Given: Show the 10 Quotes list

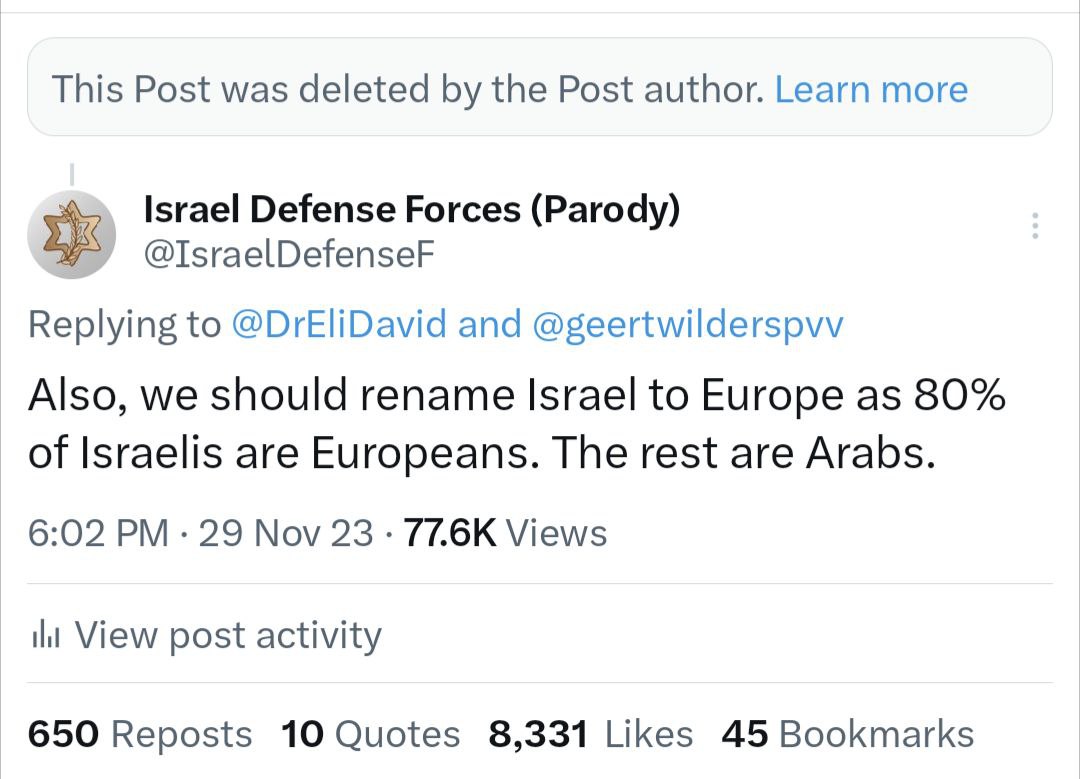Looking at the screenshot, I should pos(371,734).
